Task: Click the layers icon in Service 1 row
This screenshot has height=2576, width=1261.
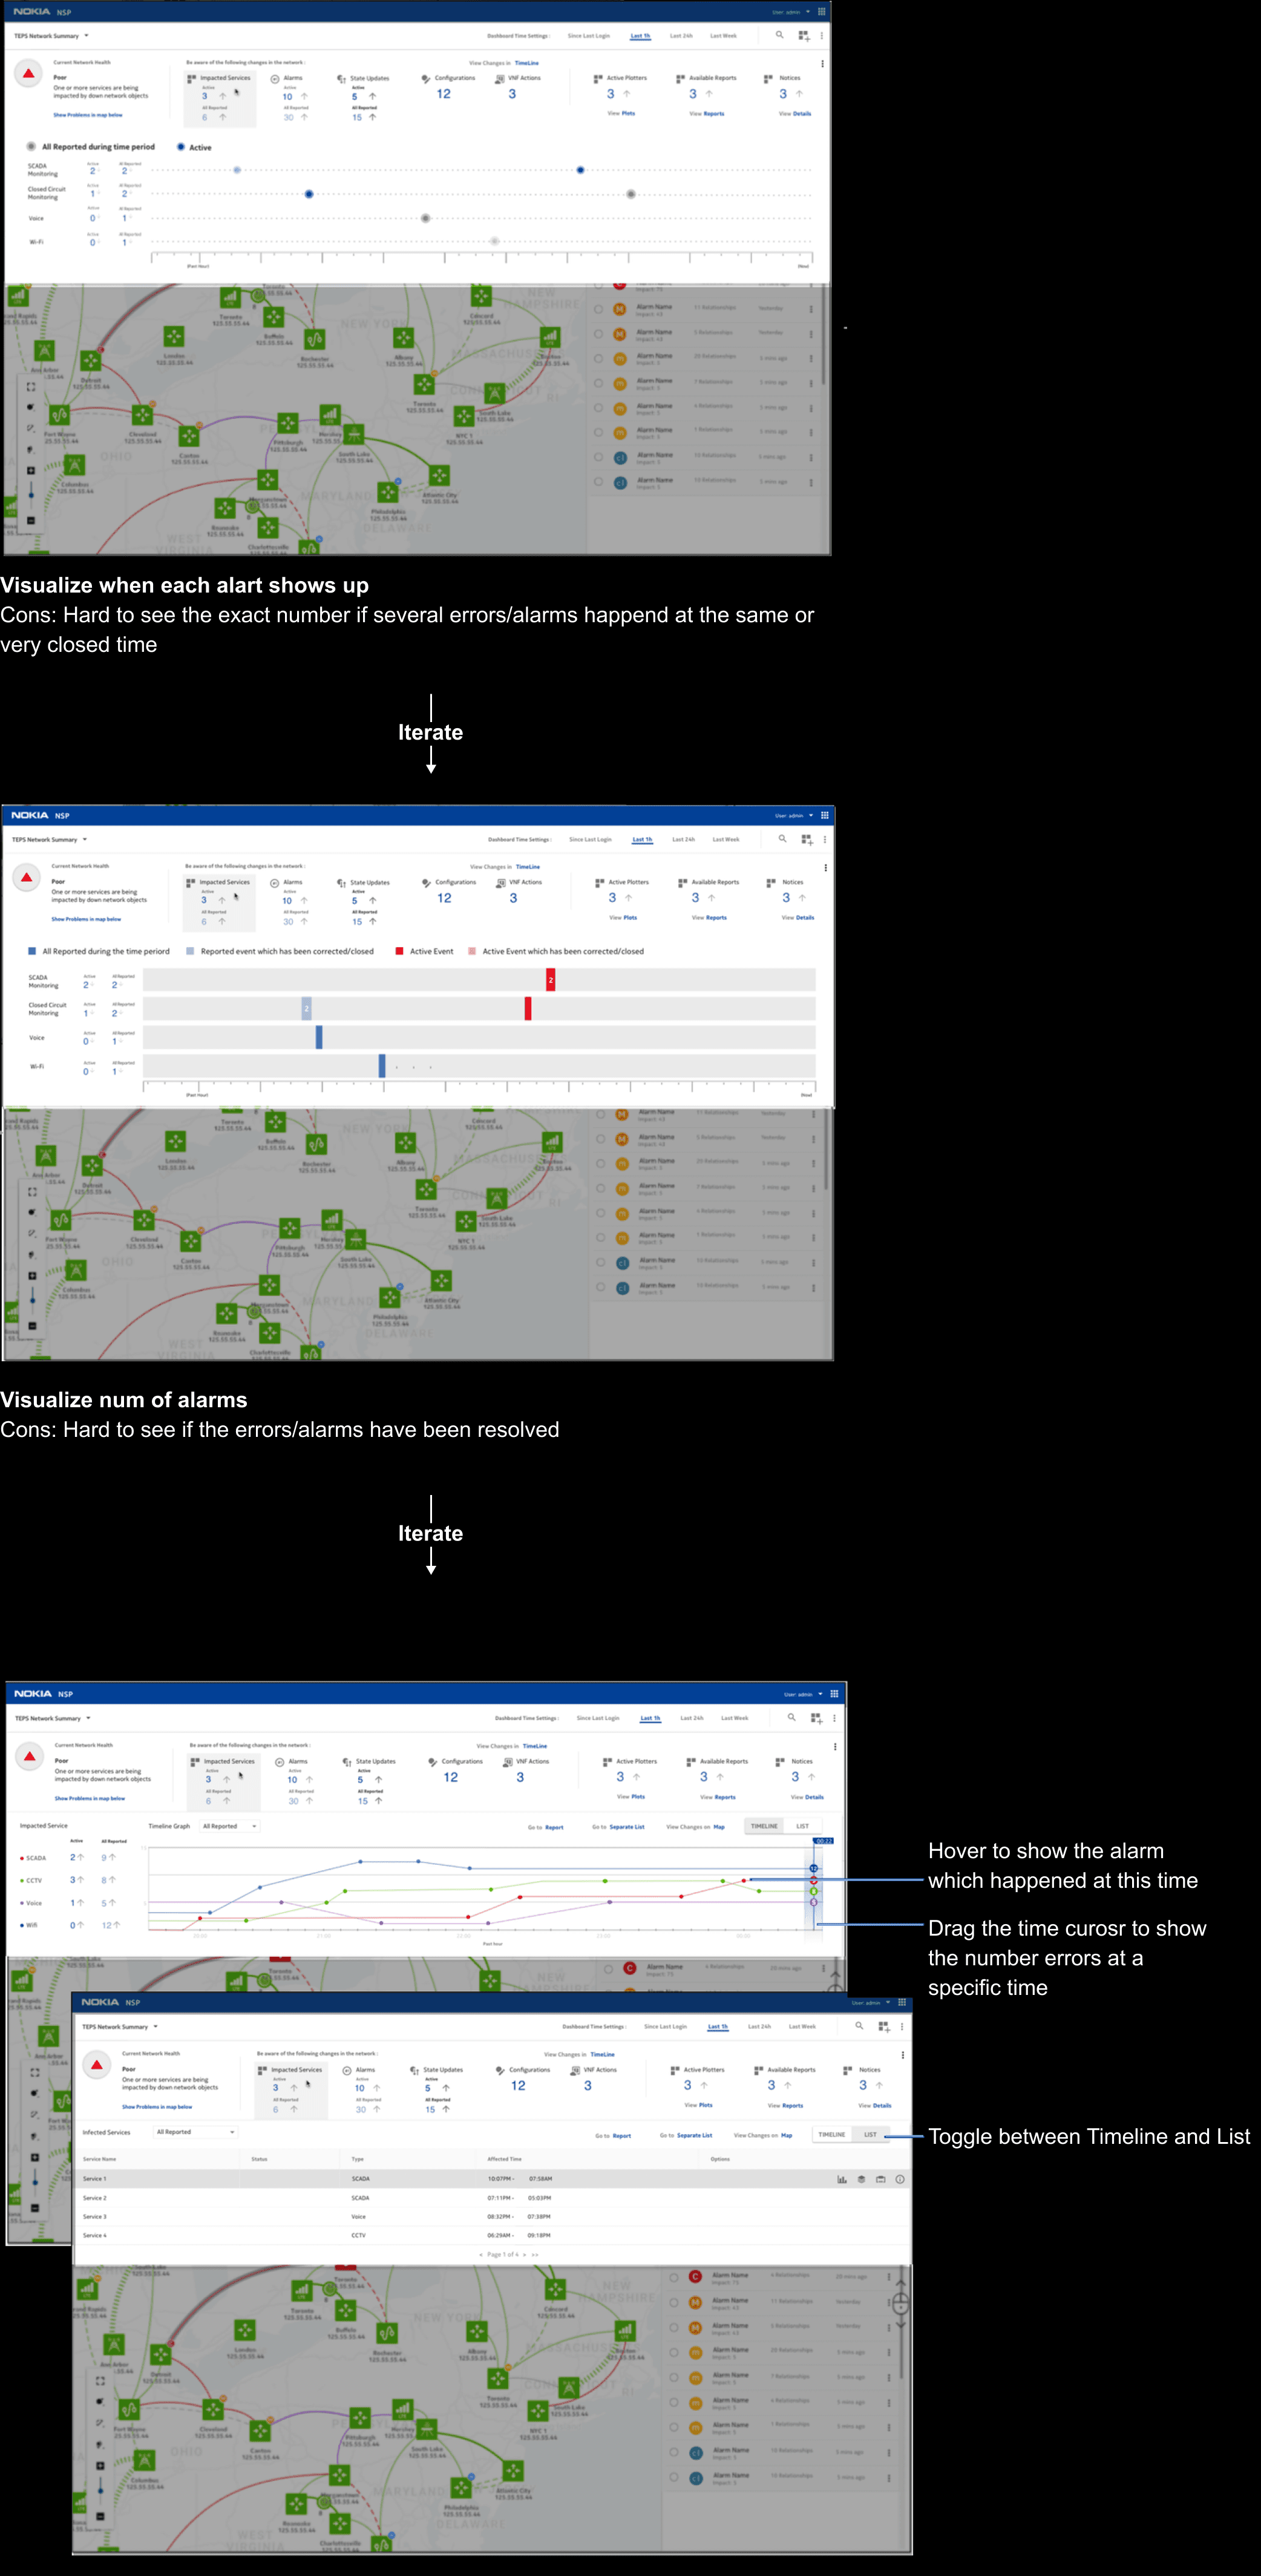Action: [x=861, y=2179]
